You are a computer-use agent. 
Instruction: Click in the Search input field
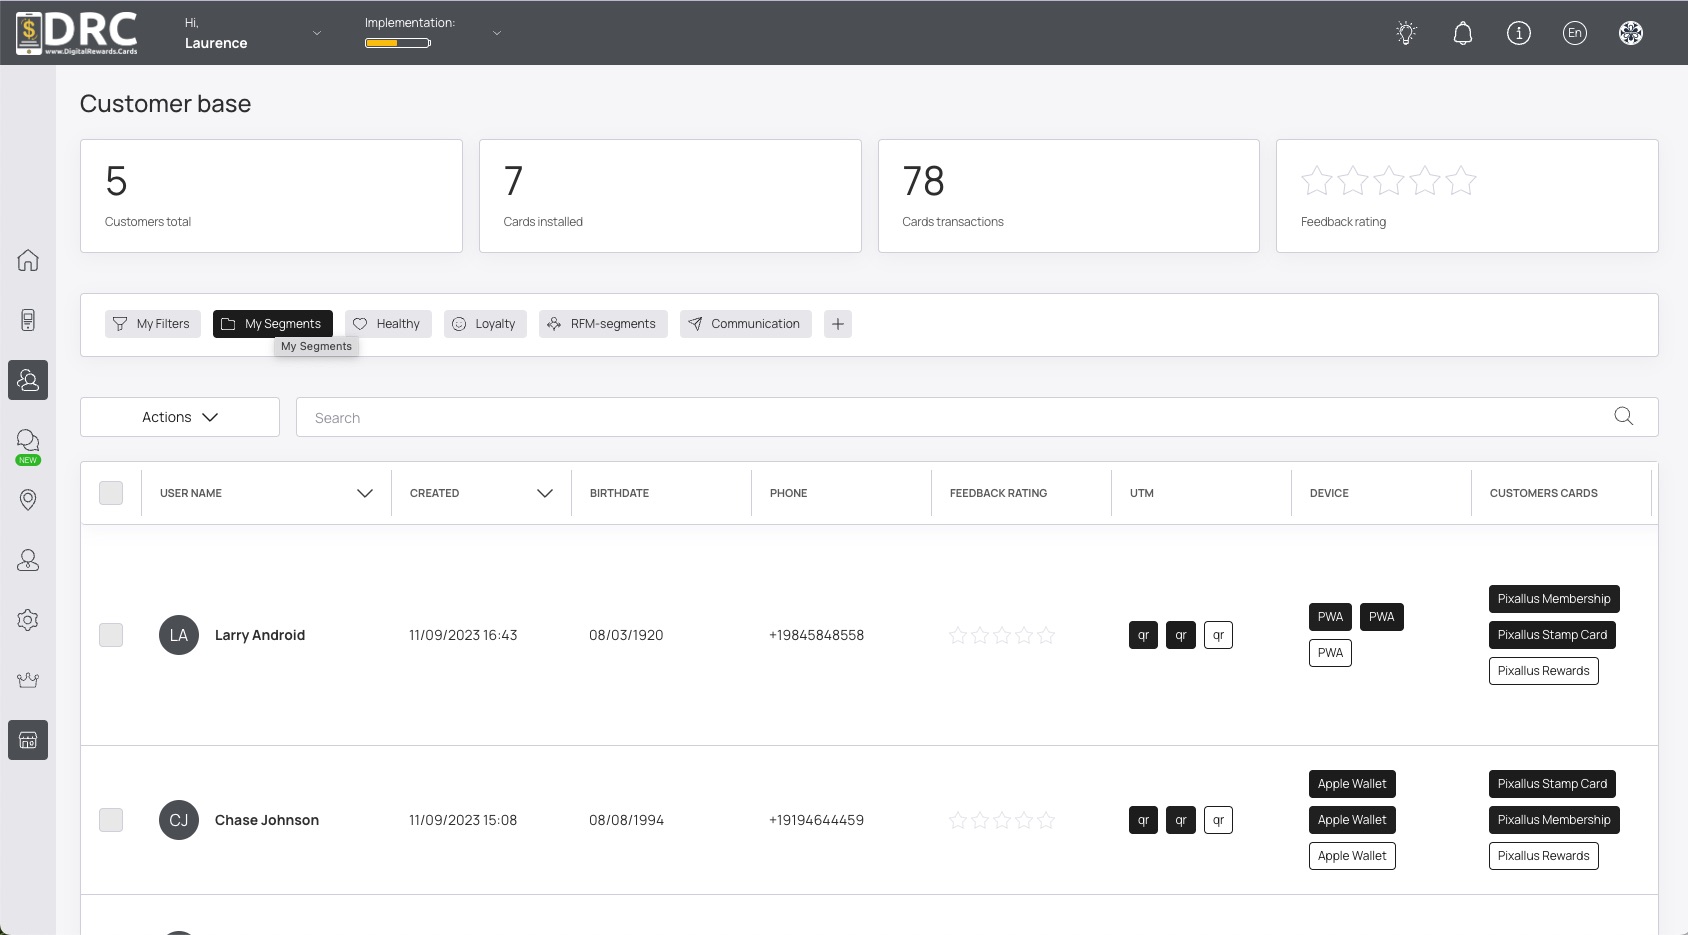point(955,417)
